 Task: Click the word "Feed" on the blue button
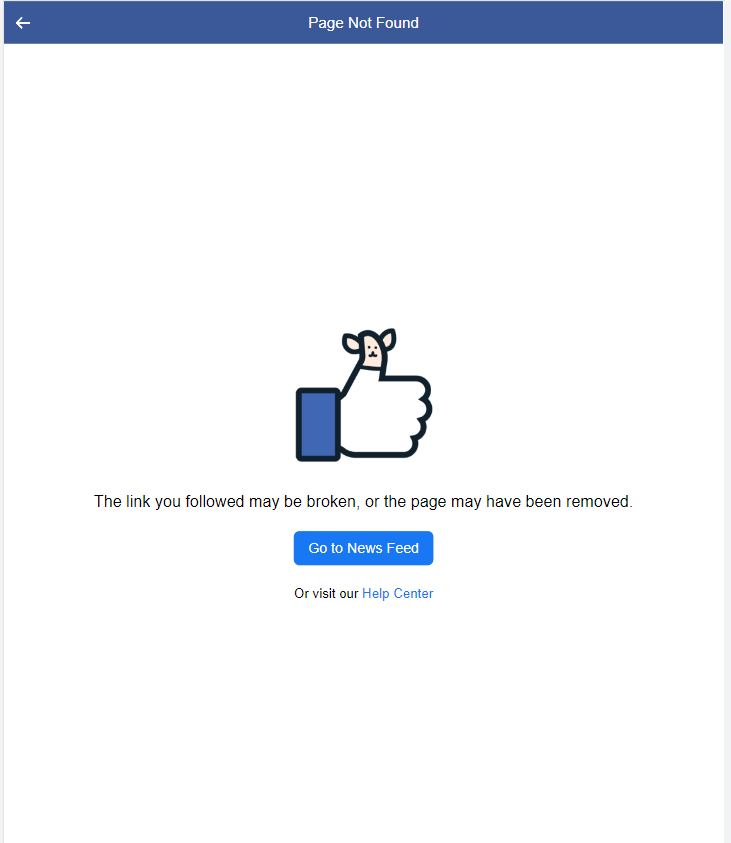tap(403, 548)
